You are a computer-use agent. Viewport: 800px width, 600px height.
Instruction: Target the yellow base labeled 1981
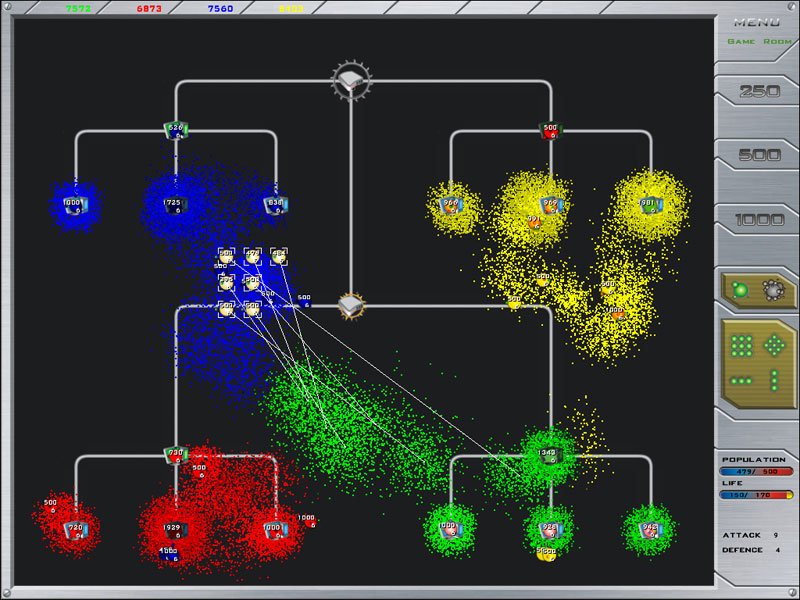650,205
